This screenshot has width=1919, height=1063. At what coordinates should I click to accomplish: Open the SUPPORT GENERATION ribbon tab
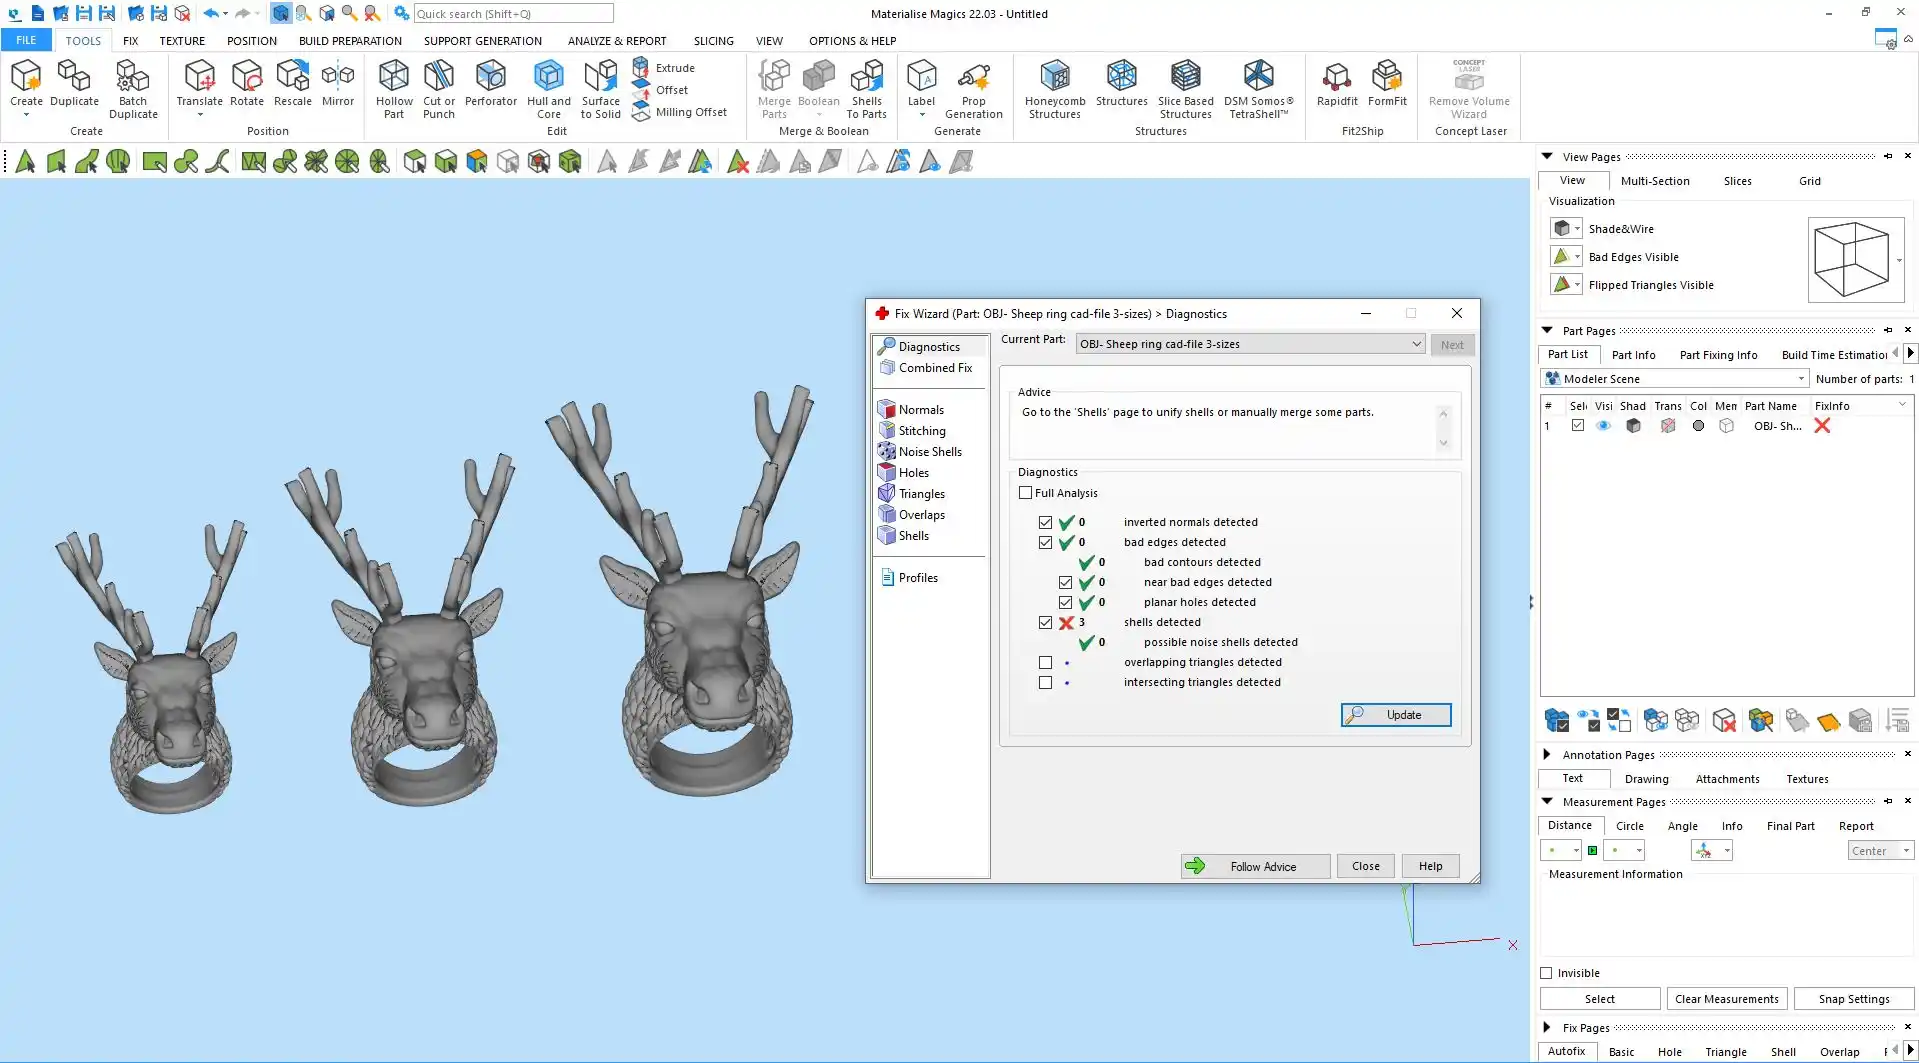482,41
